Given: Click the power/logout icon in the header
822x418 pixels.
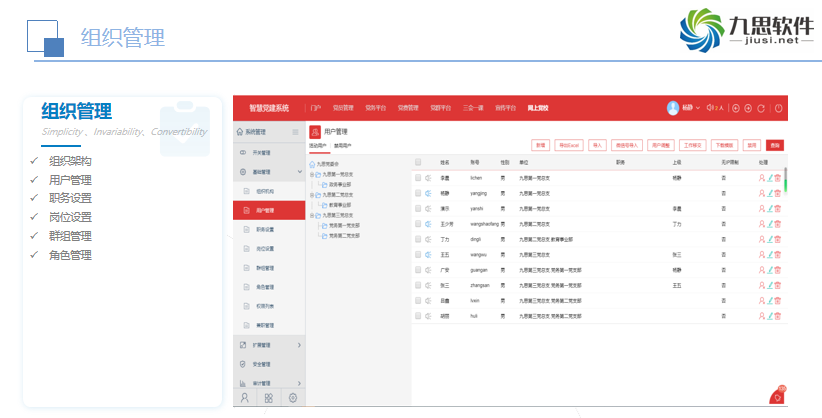Looking at the screenshot, I should [x=778, y=108].
